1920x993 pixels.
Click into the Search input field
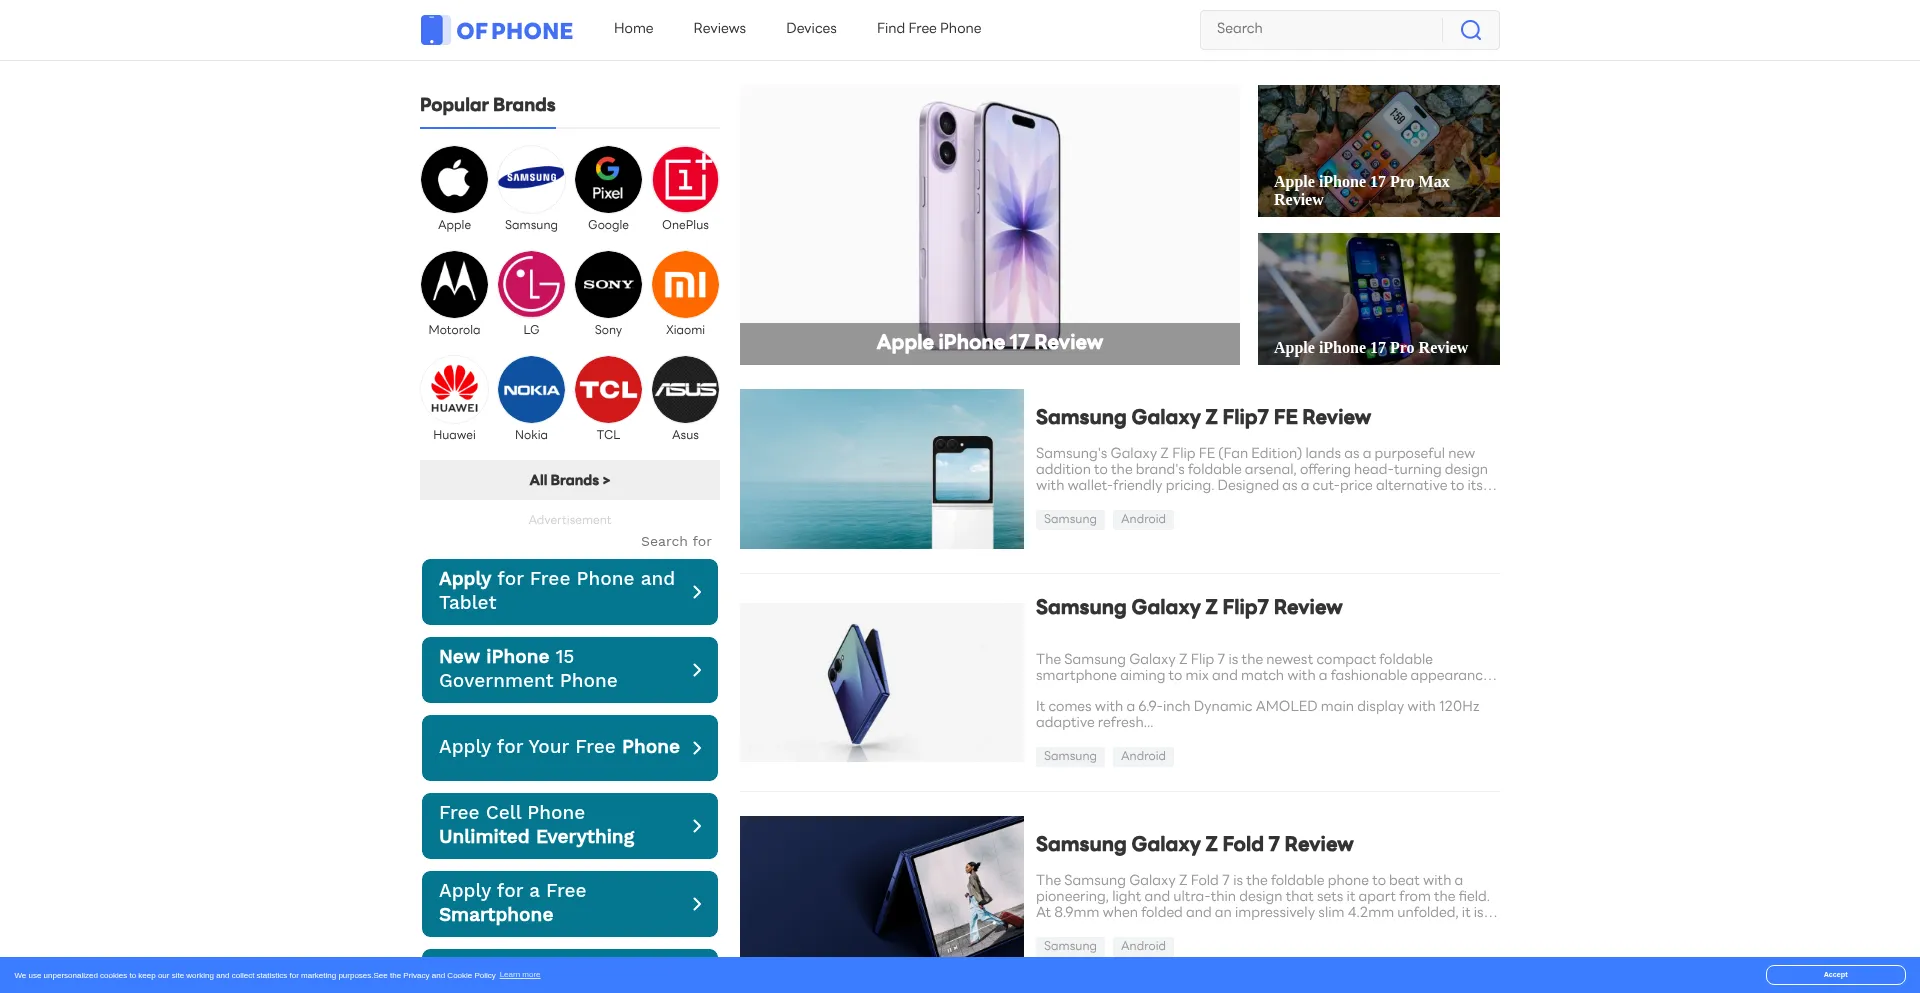tap(1322, 30)
